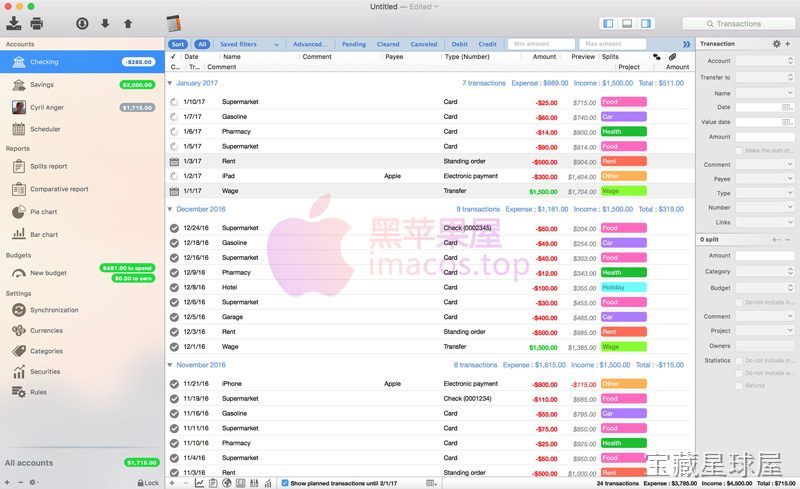The height and width of the screenshot is (489, 800).
Task: Click the Food tag on 1/10/17 row
Action: point(623,102)
